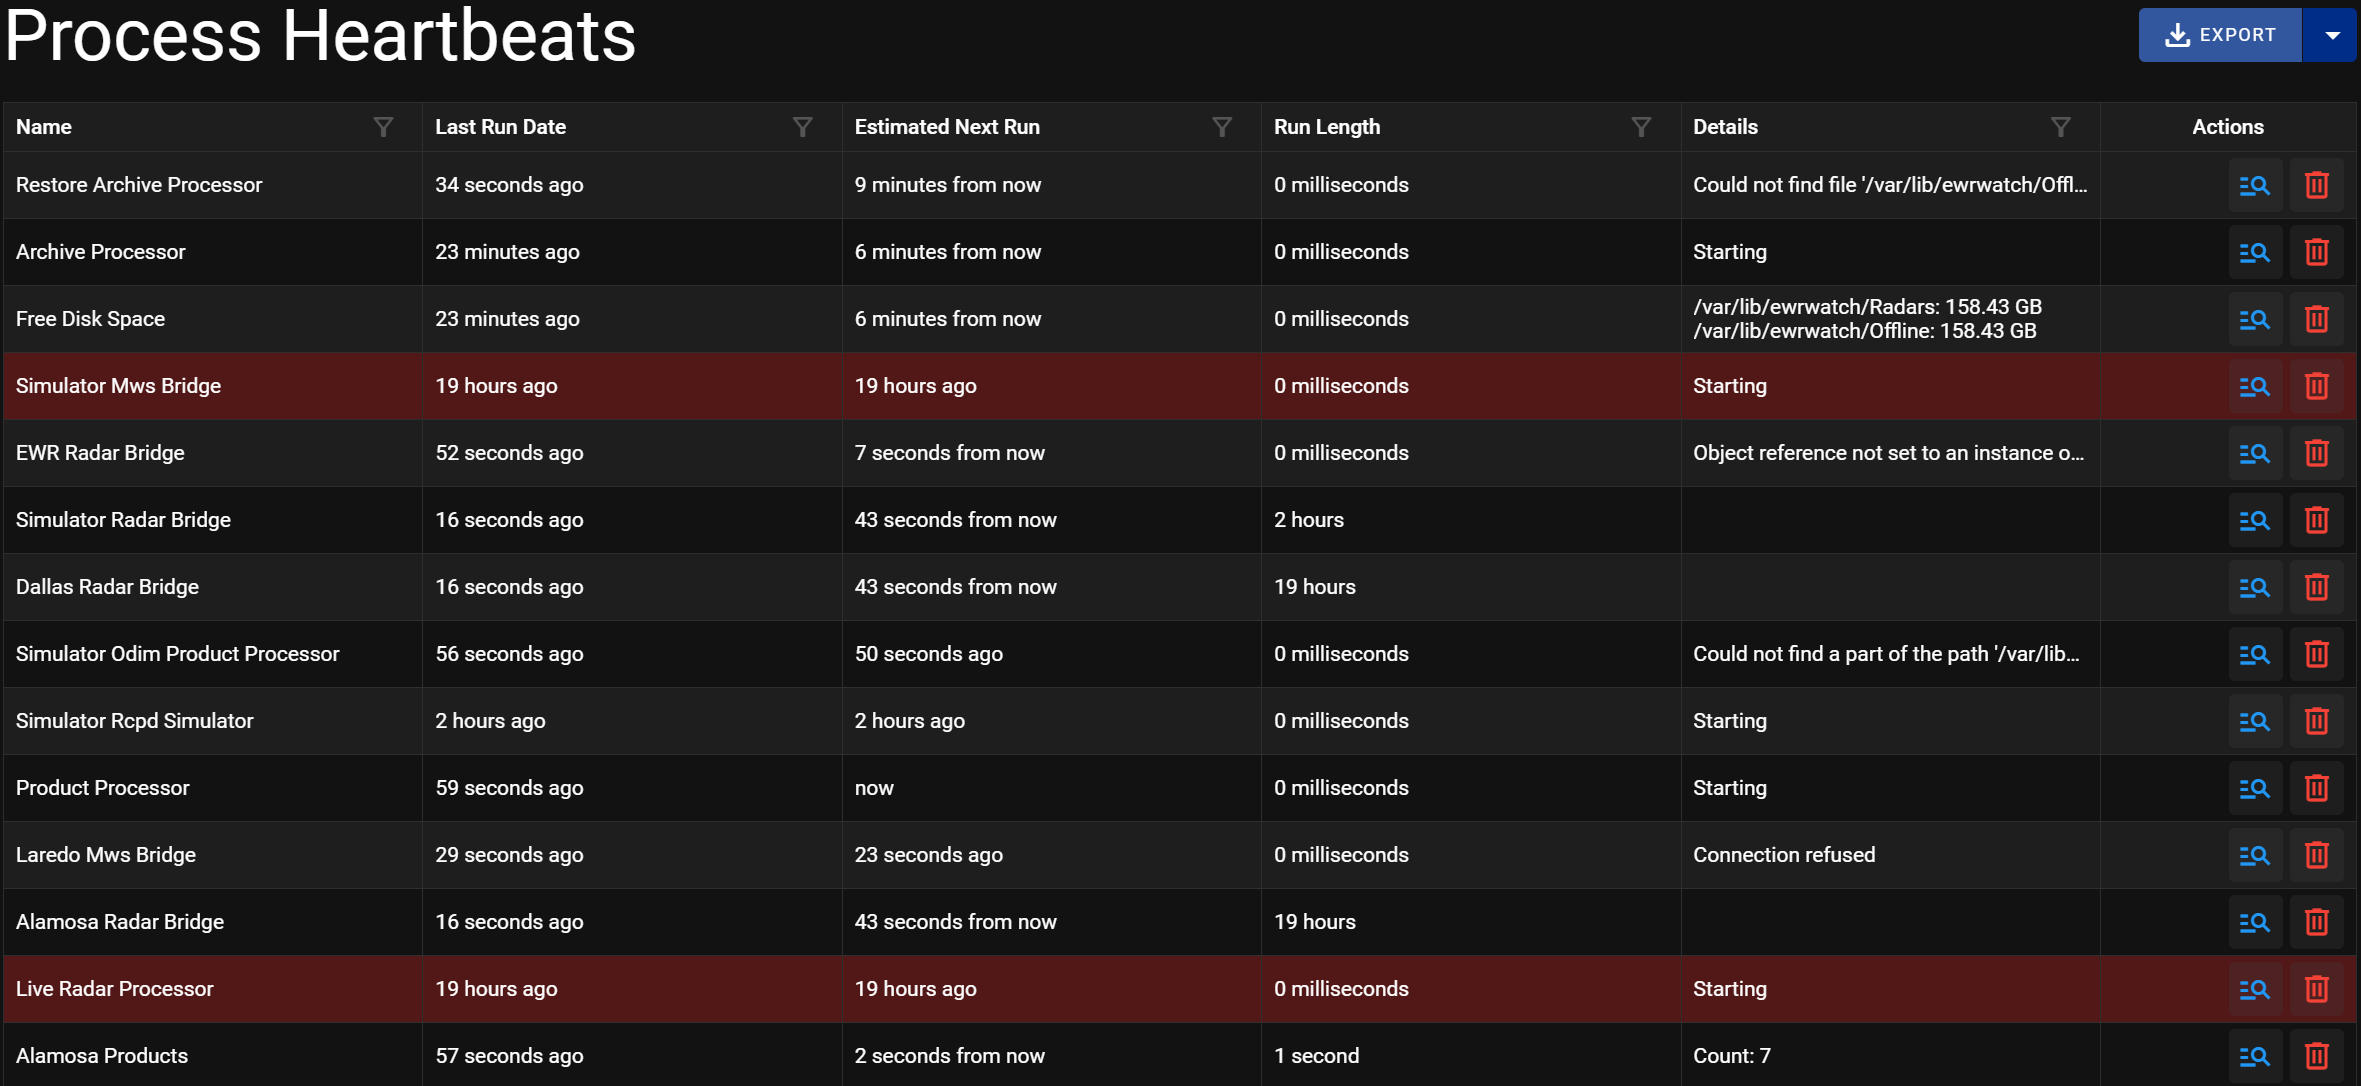Delete the Product Processor row
The image size is (2361, 1086).
2316,788
